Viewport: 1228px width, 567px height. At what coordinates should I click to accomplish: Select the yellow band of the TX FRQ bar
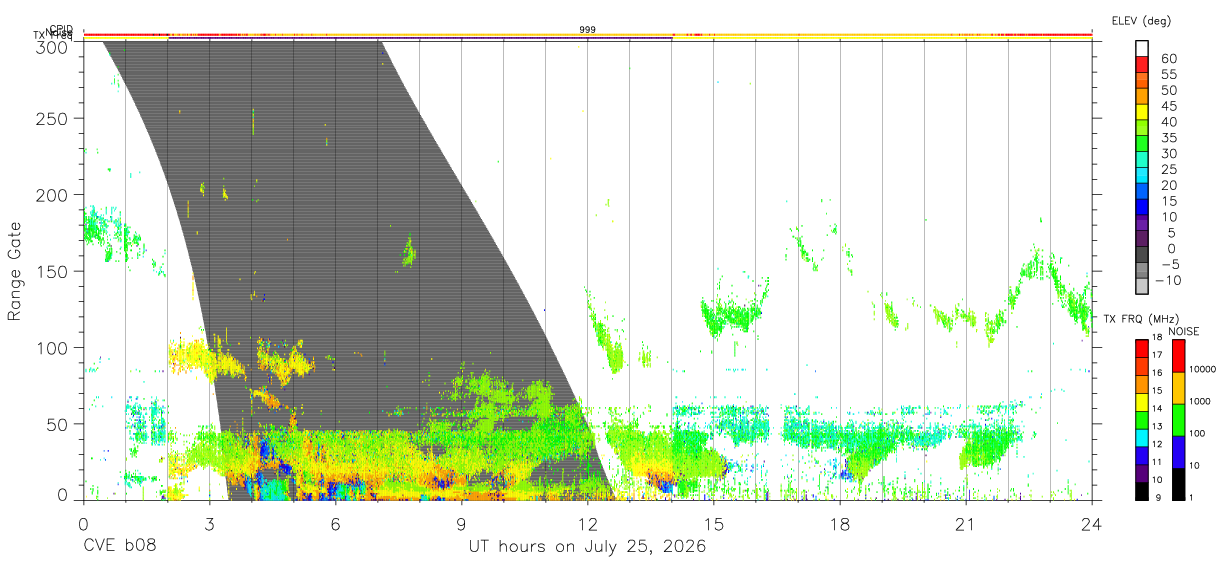(1142, 401)
